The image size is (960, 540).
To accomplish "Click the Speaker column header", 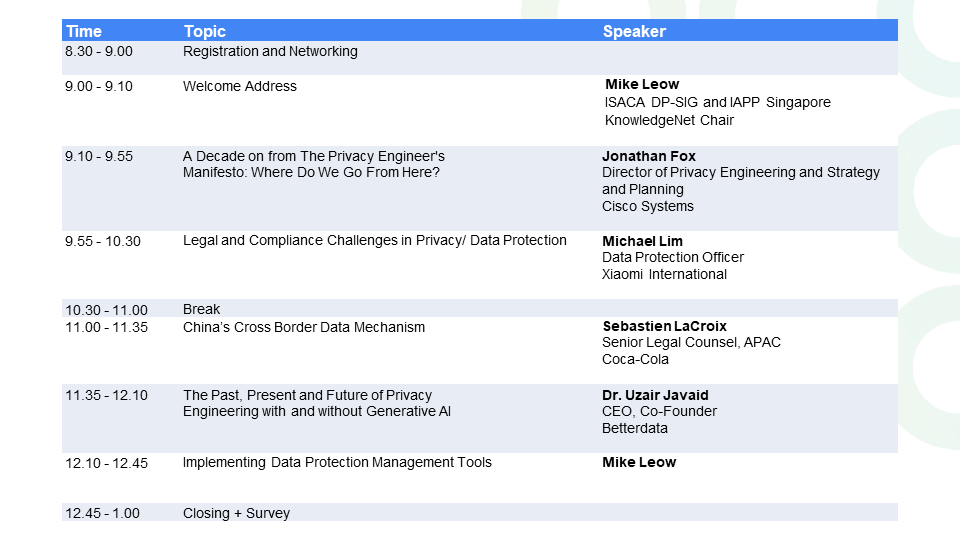I will pos(634,31).
